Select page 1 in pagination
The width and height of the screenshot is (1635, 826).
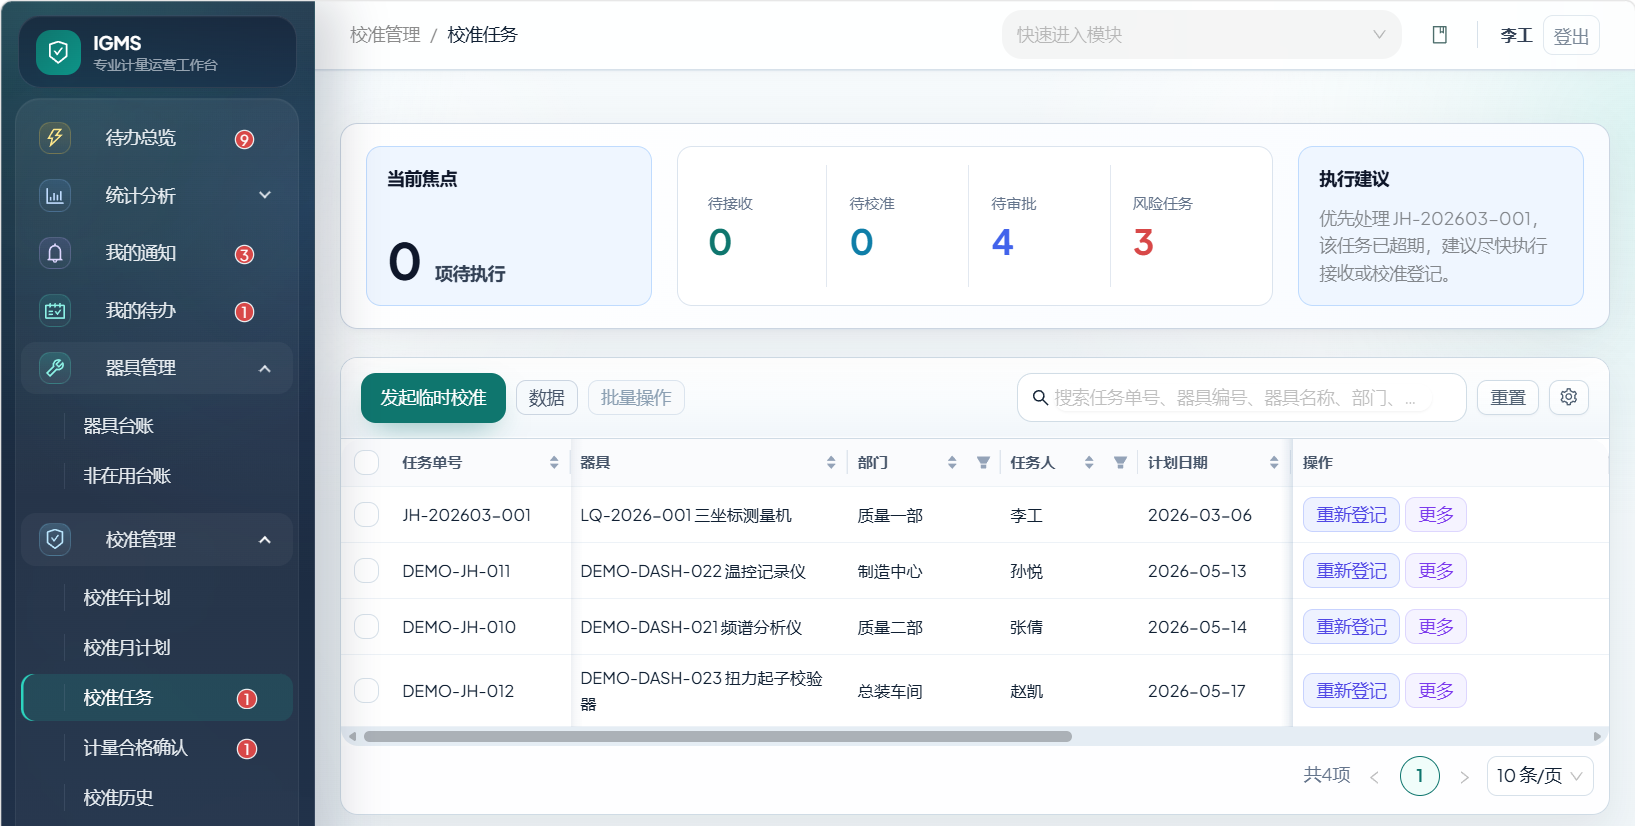point(1420,776)
